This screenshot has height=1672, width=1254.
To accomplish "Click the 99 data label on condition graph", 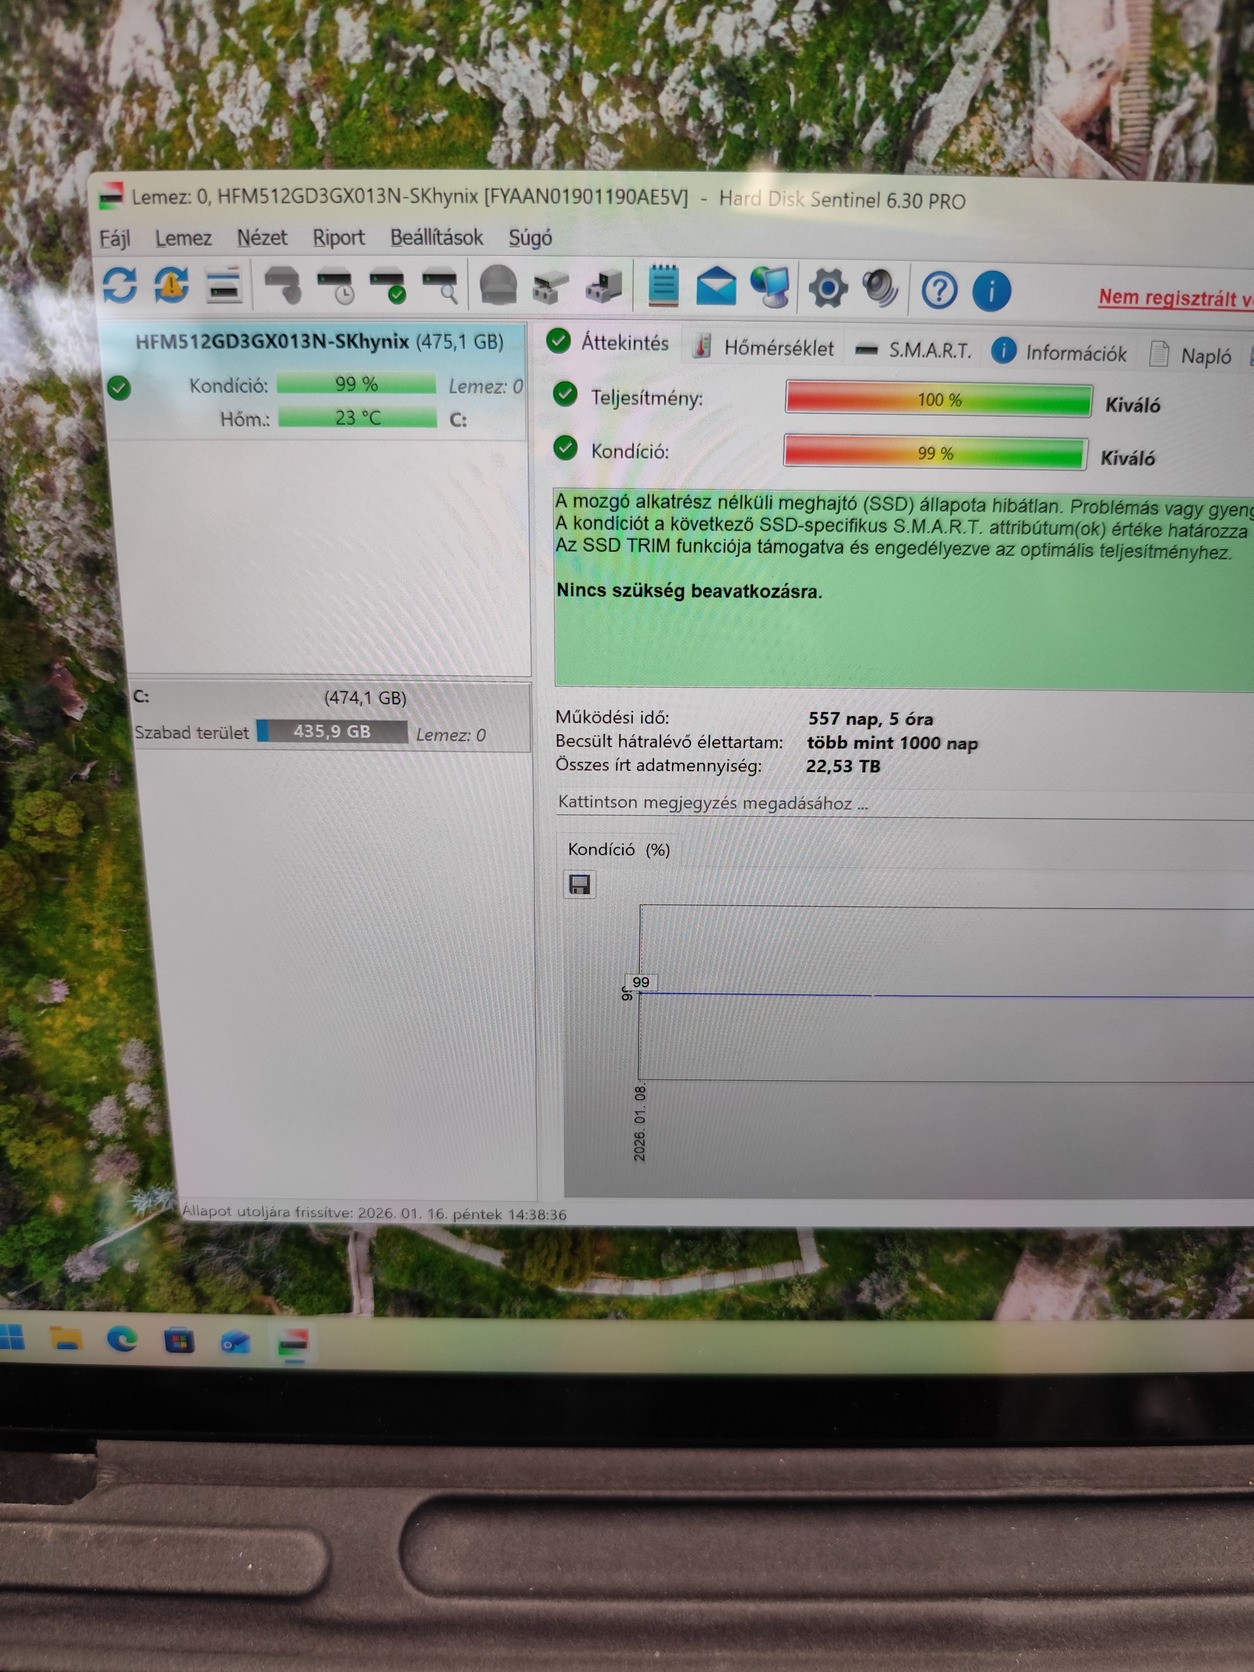I will (x=640, y=982).
